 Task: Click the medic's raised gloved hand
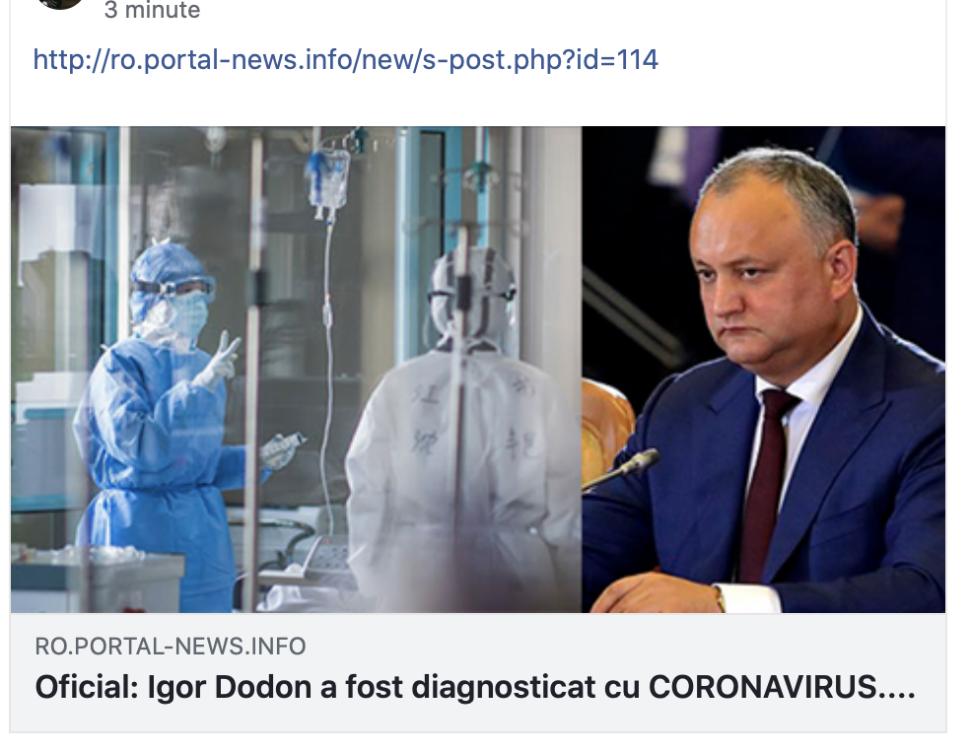click(x=218, y=361)
